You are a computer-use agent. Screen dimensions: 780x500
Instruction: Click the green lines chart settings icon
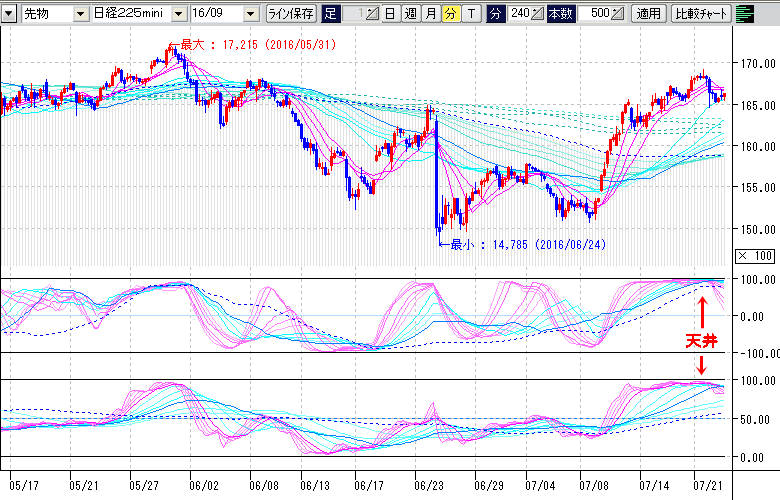point(744,14)
